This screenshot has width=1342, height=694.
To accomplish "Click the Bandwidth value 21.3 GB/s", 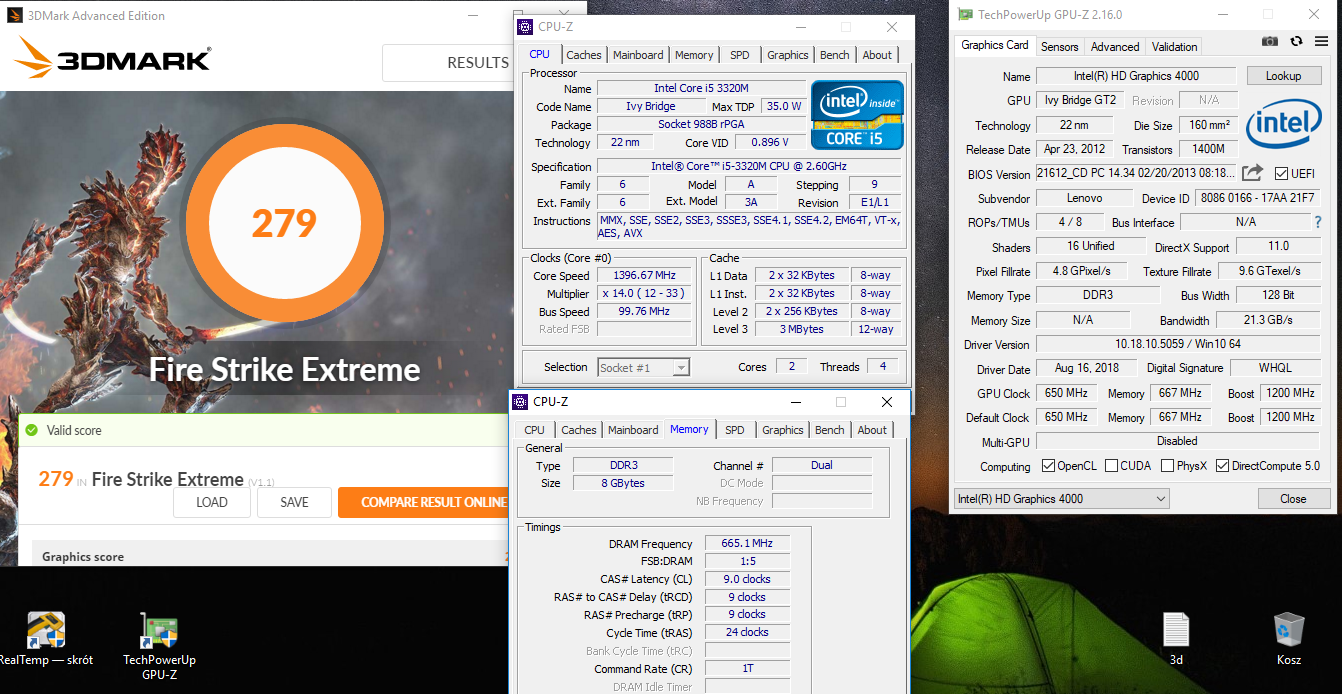I will (1268, 320).
